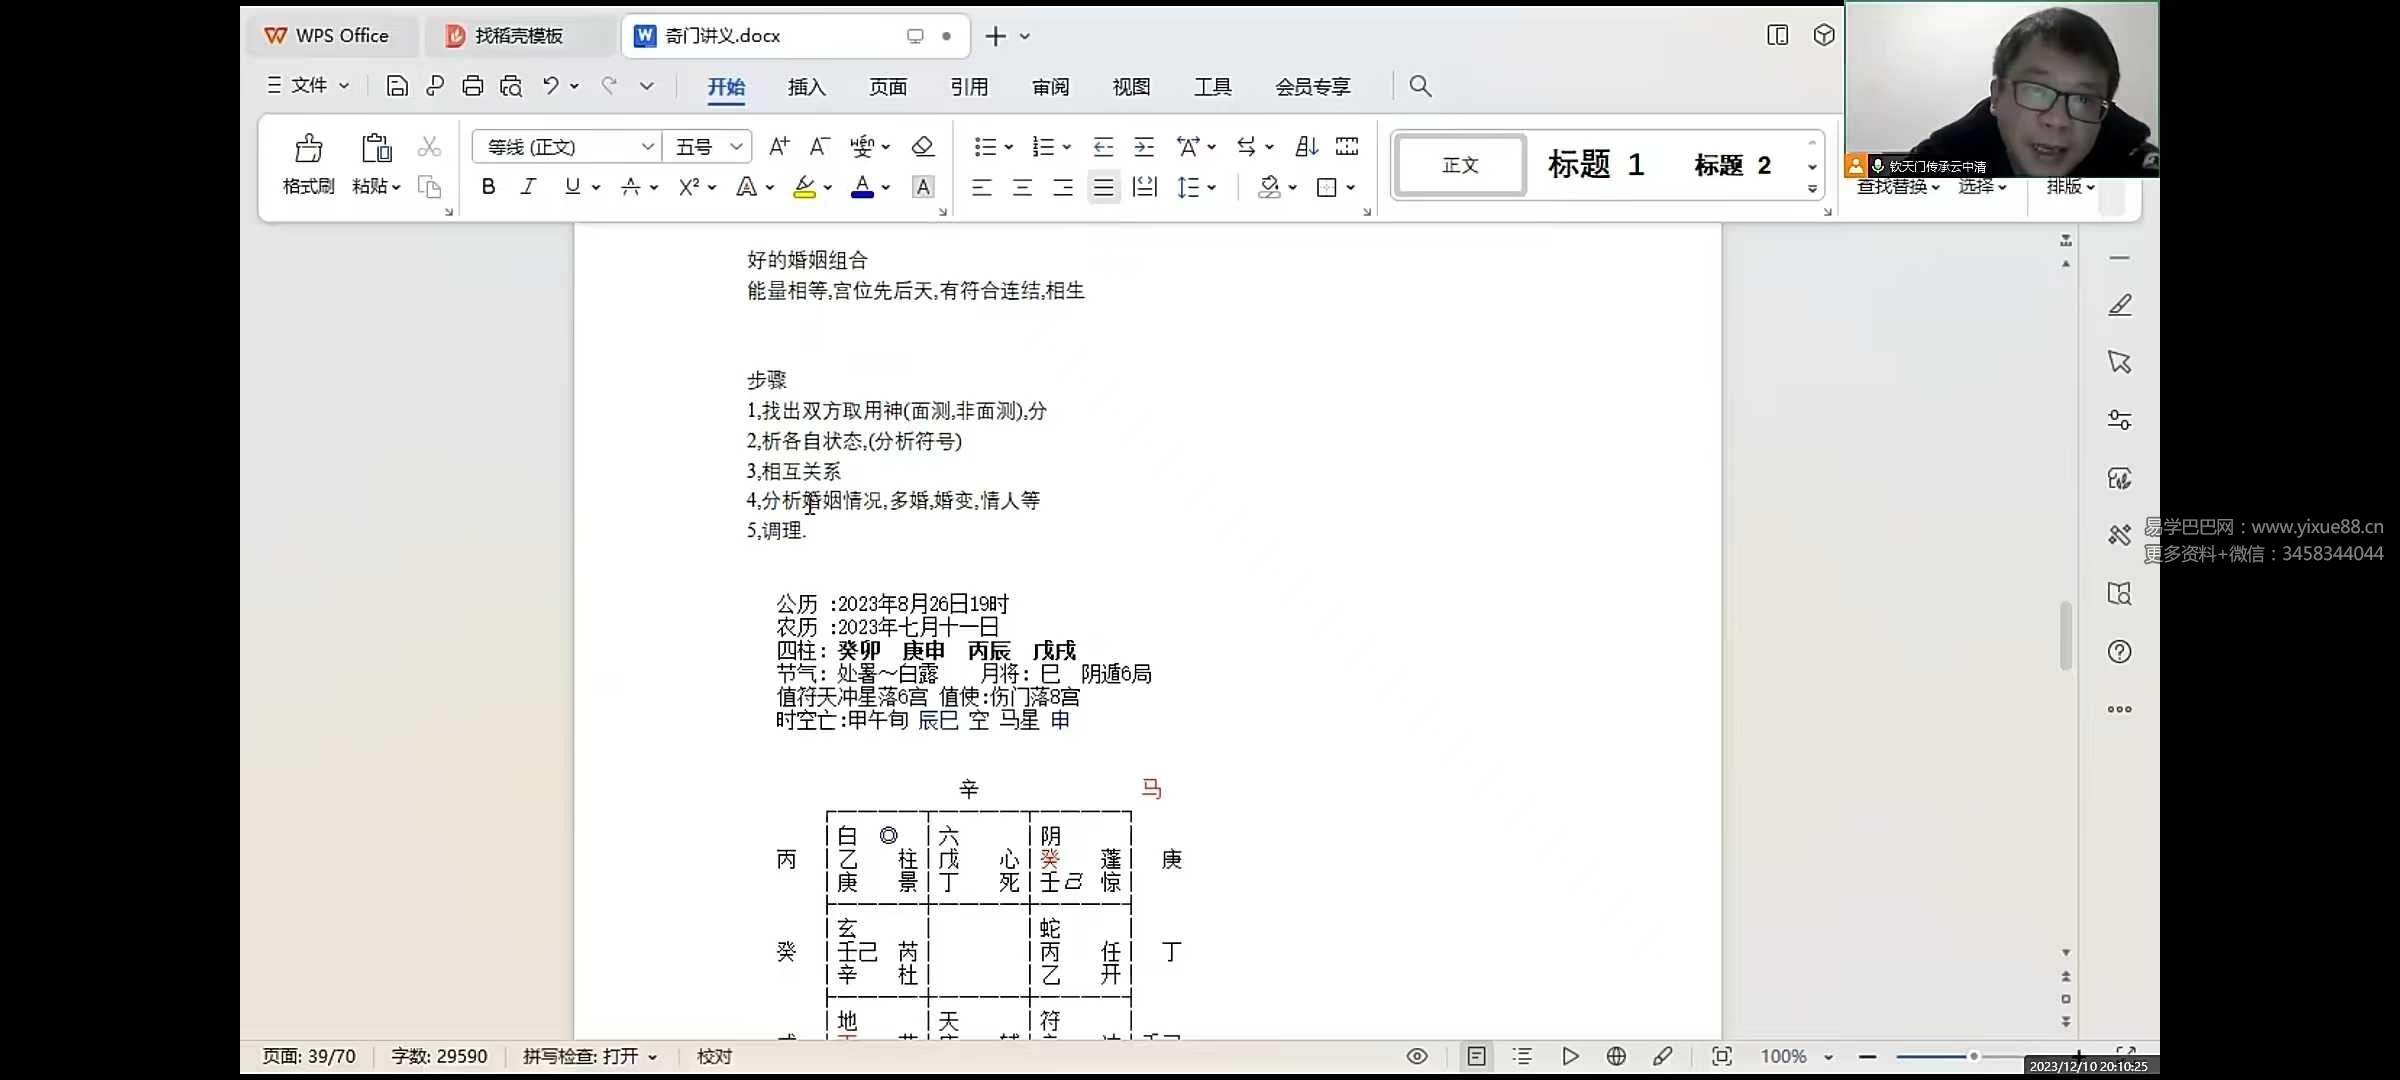
Task: Apply the 标题 1 heading style
Action: click(x=1594, y=165)
